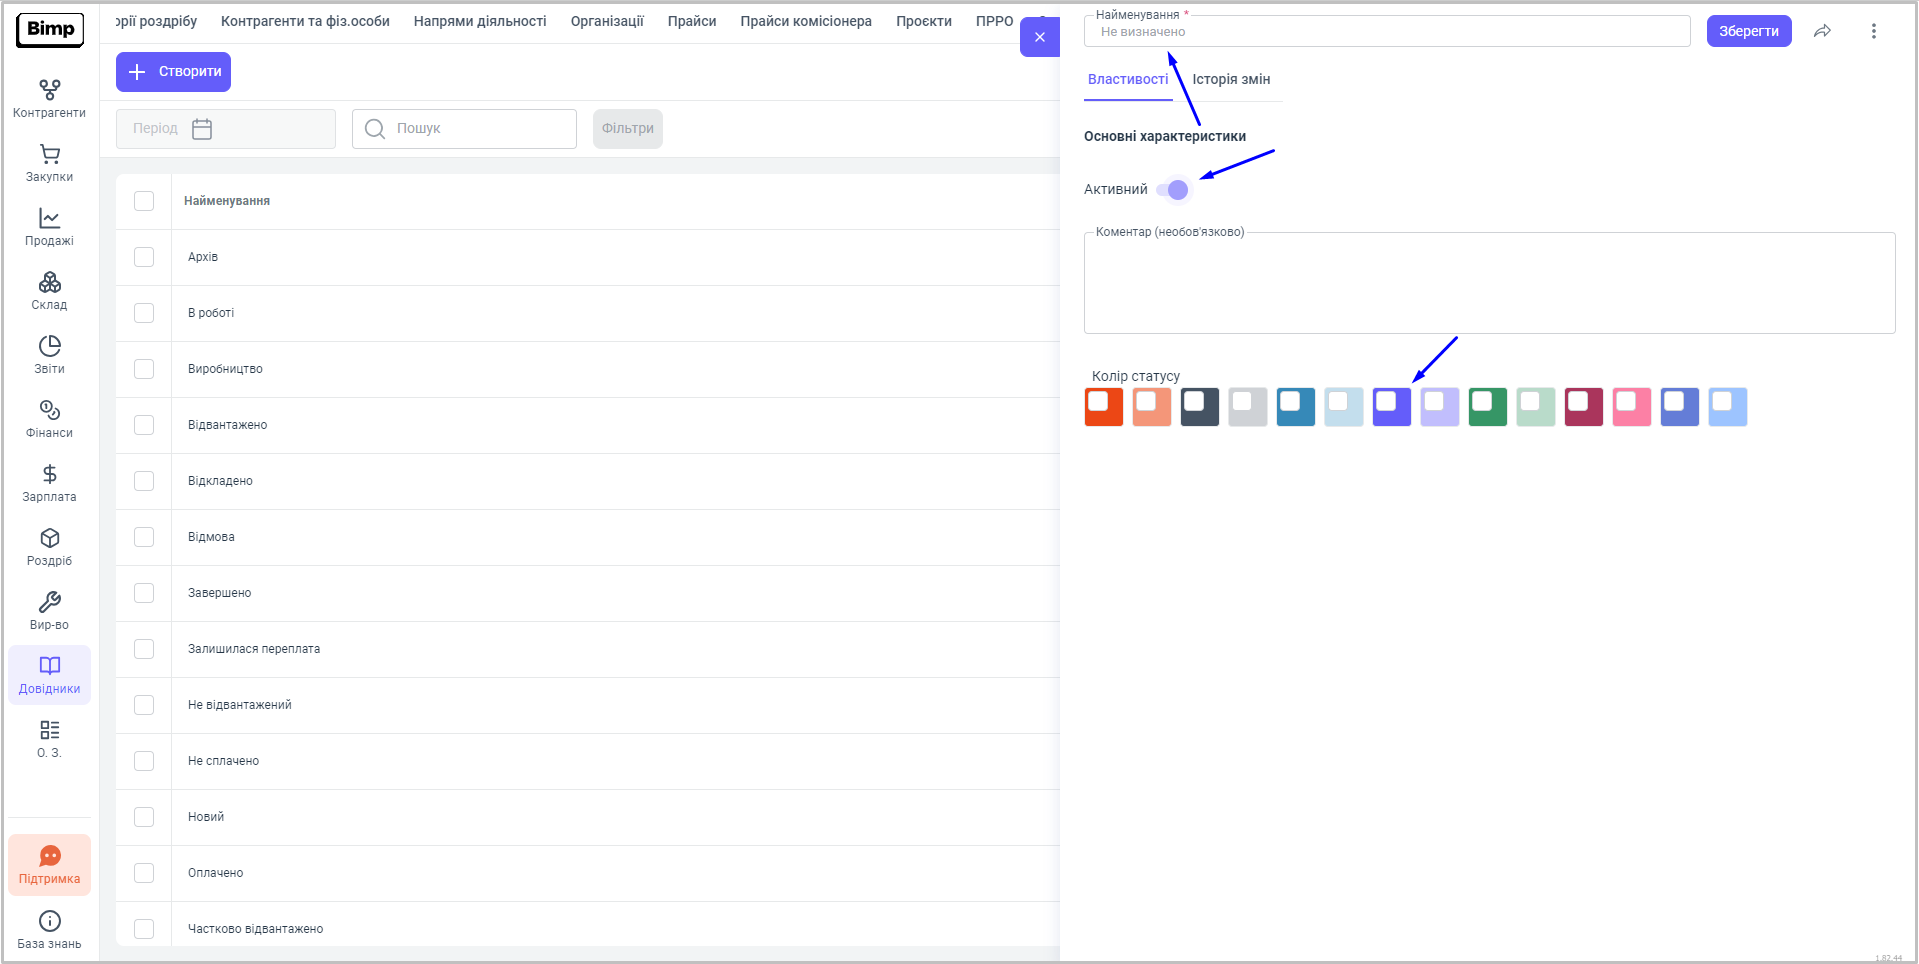Open the three-dot more options menu
Screen dimensions: 1919x964
point(1873,31)
